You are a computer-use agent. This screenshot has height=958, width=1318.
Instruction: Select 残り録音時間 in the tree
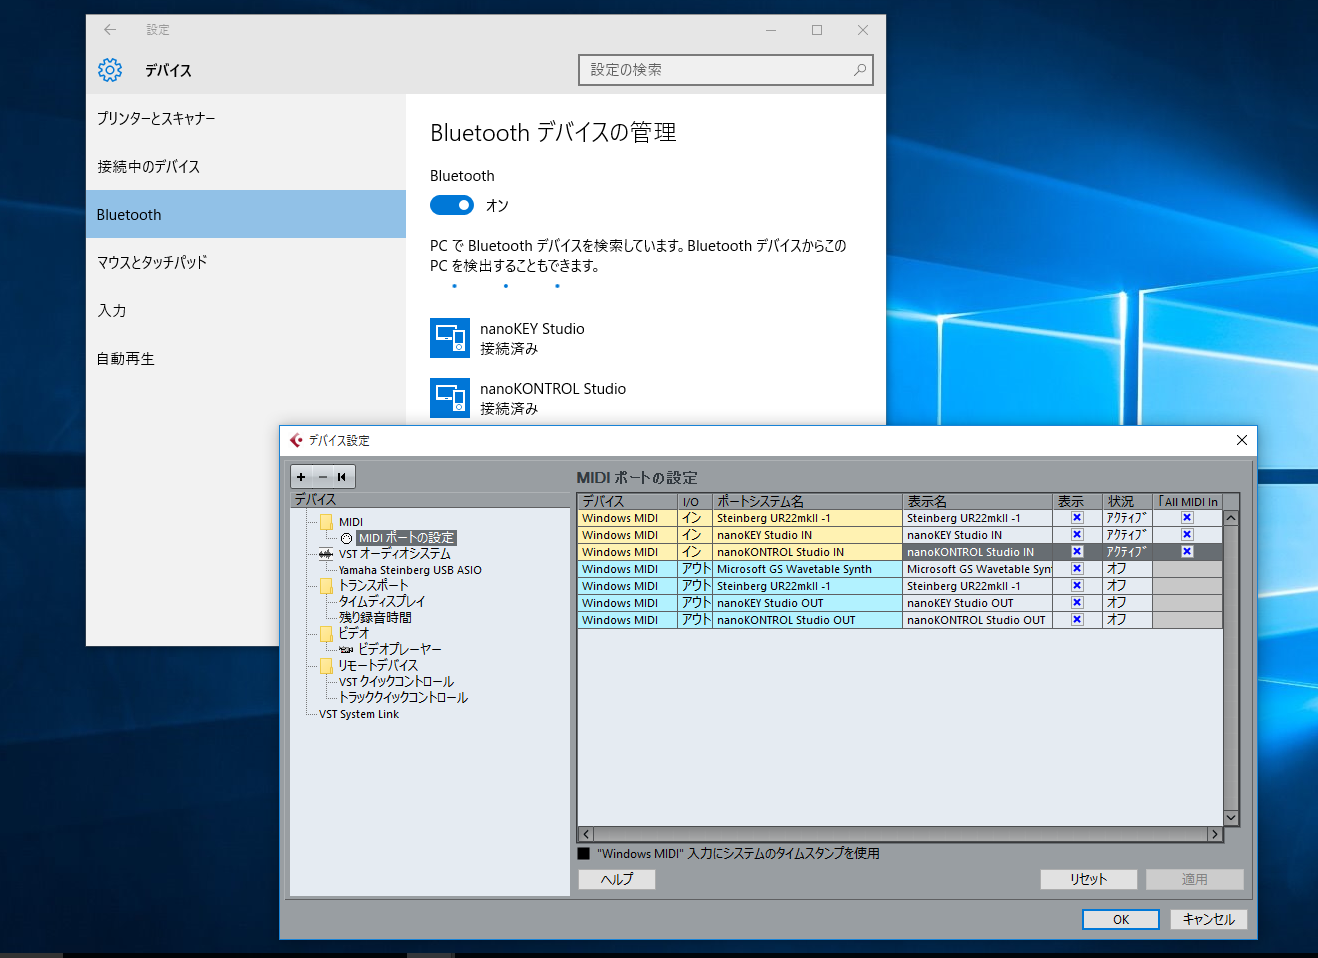tap(375, 618)
